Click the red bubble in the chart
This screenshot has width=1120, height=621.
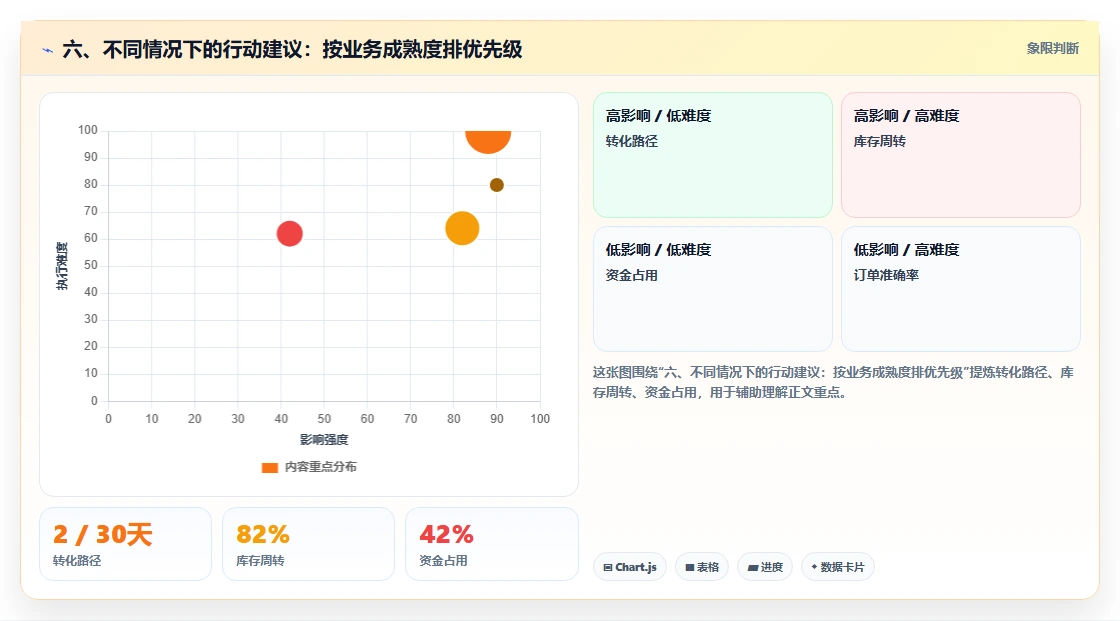pyautogui.click(x=289, y=234)
